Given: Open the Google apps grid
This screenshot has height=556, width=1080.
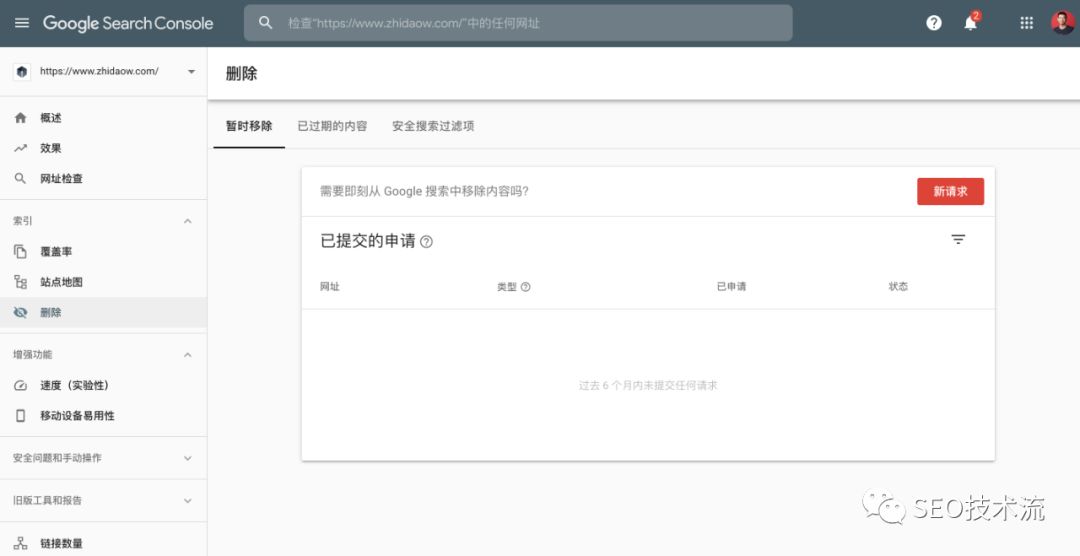Looking at the screenshot, I should 1026,23.
